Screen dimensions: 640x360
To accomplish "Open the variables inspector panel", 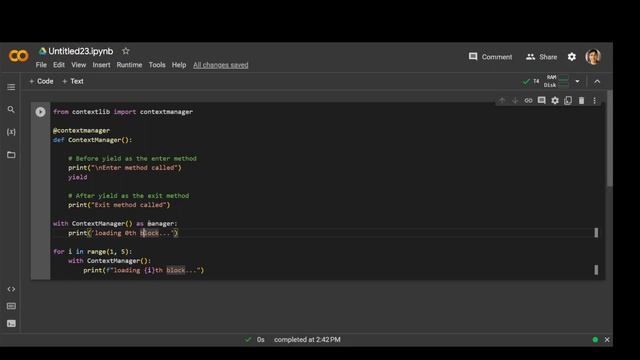I will [x=11, y=132].
